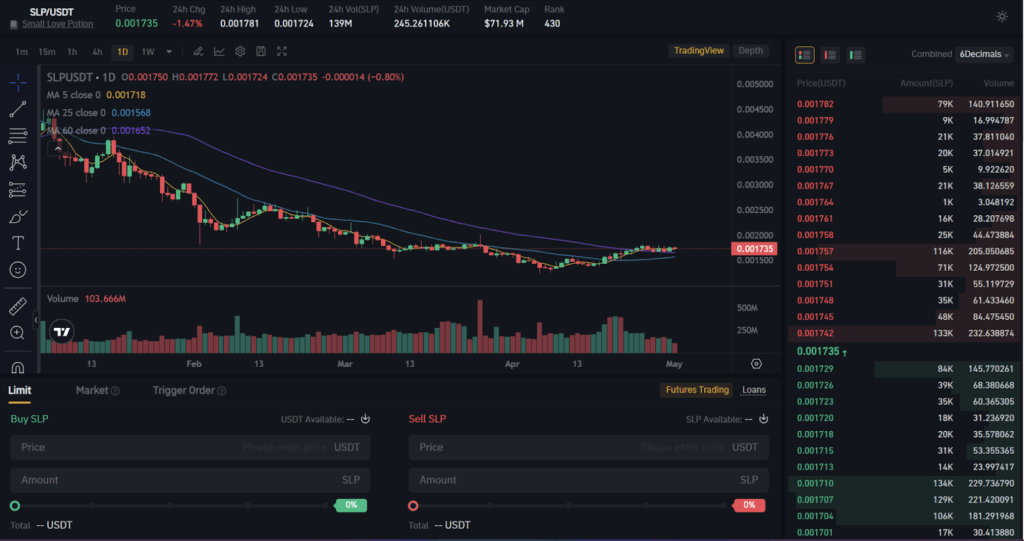Open the TradingView logo link
The width and height of the screenshot is (1024, 541).
(x=62, y=332)
